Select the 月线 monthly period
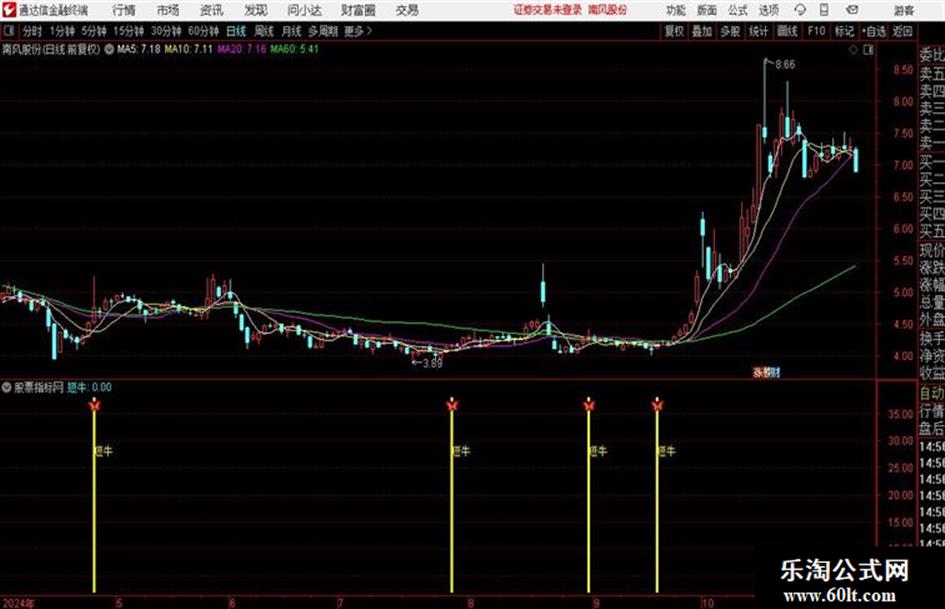The height and width of the screenshot is (609, 945). coord(292,31)
